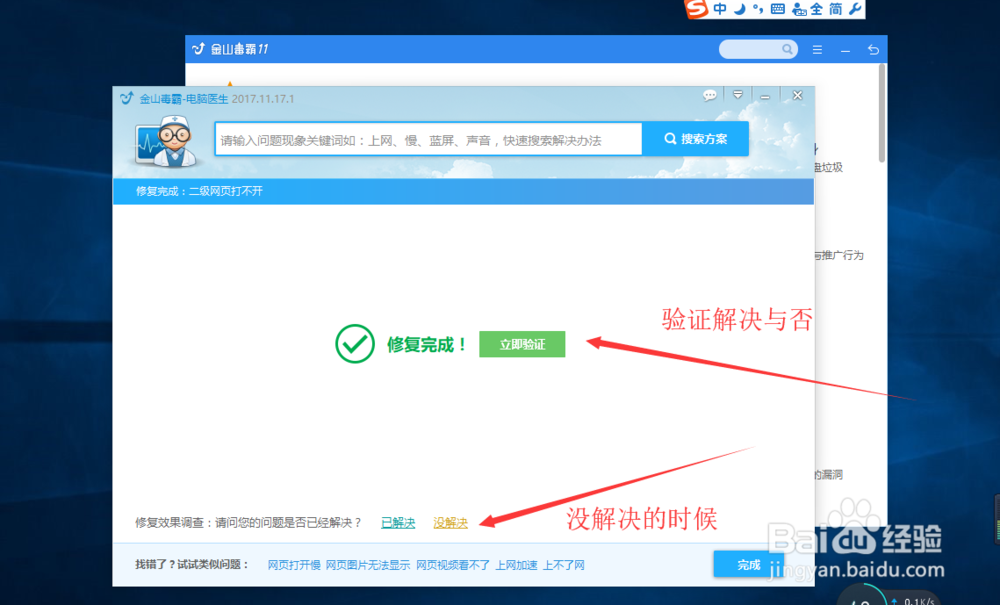Open the soft keyboard icon on Sogou toolbar
The width and height of the screenshot is (1000, 605).
coord(777,9)
